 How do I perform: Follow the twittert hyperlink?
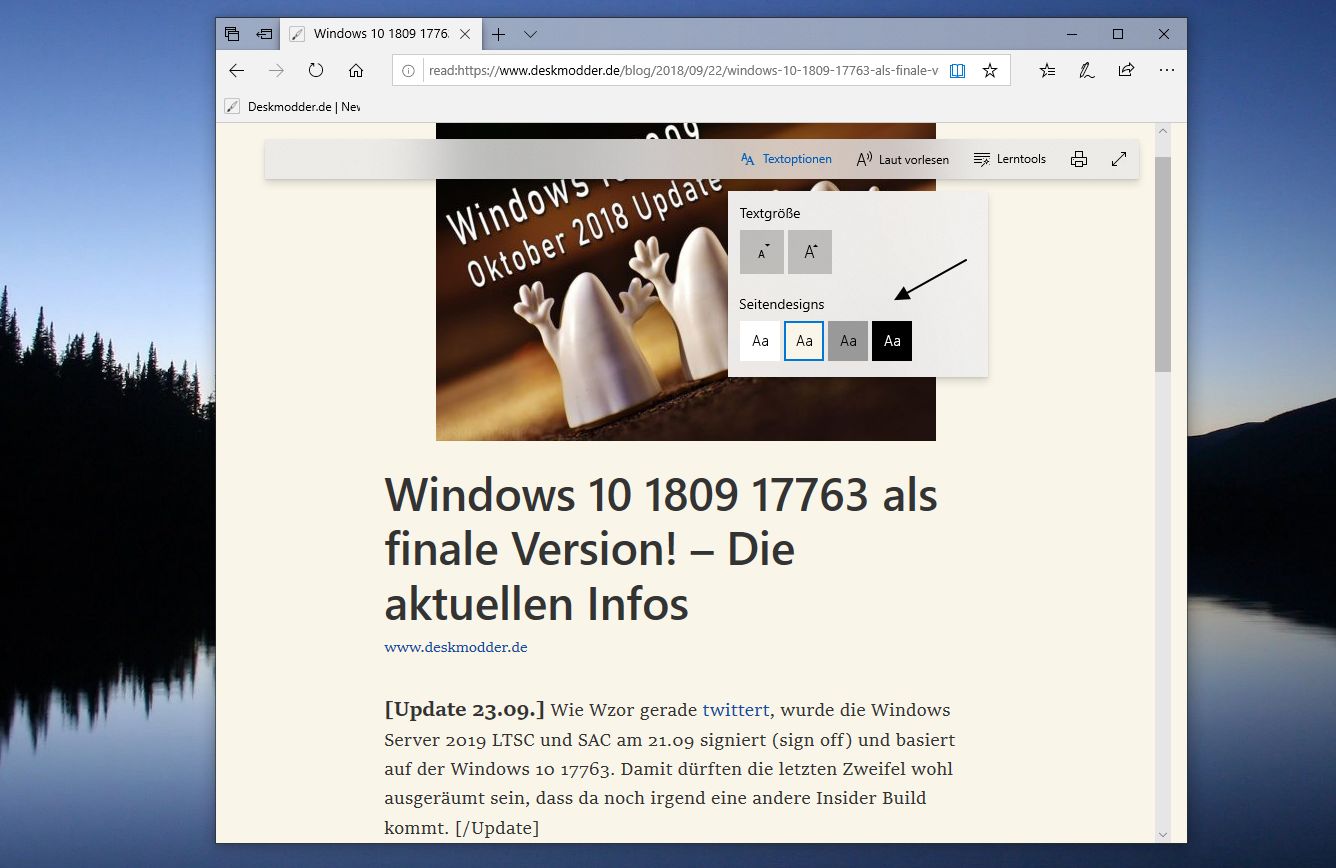736,710
